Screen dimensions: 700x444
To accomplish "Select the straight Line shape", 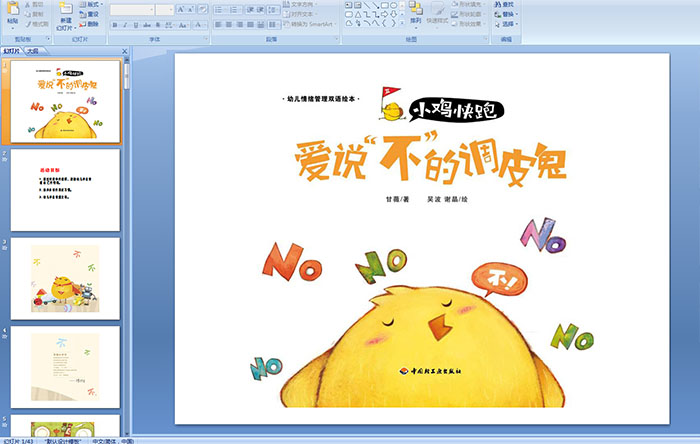I will click(367, 5).
